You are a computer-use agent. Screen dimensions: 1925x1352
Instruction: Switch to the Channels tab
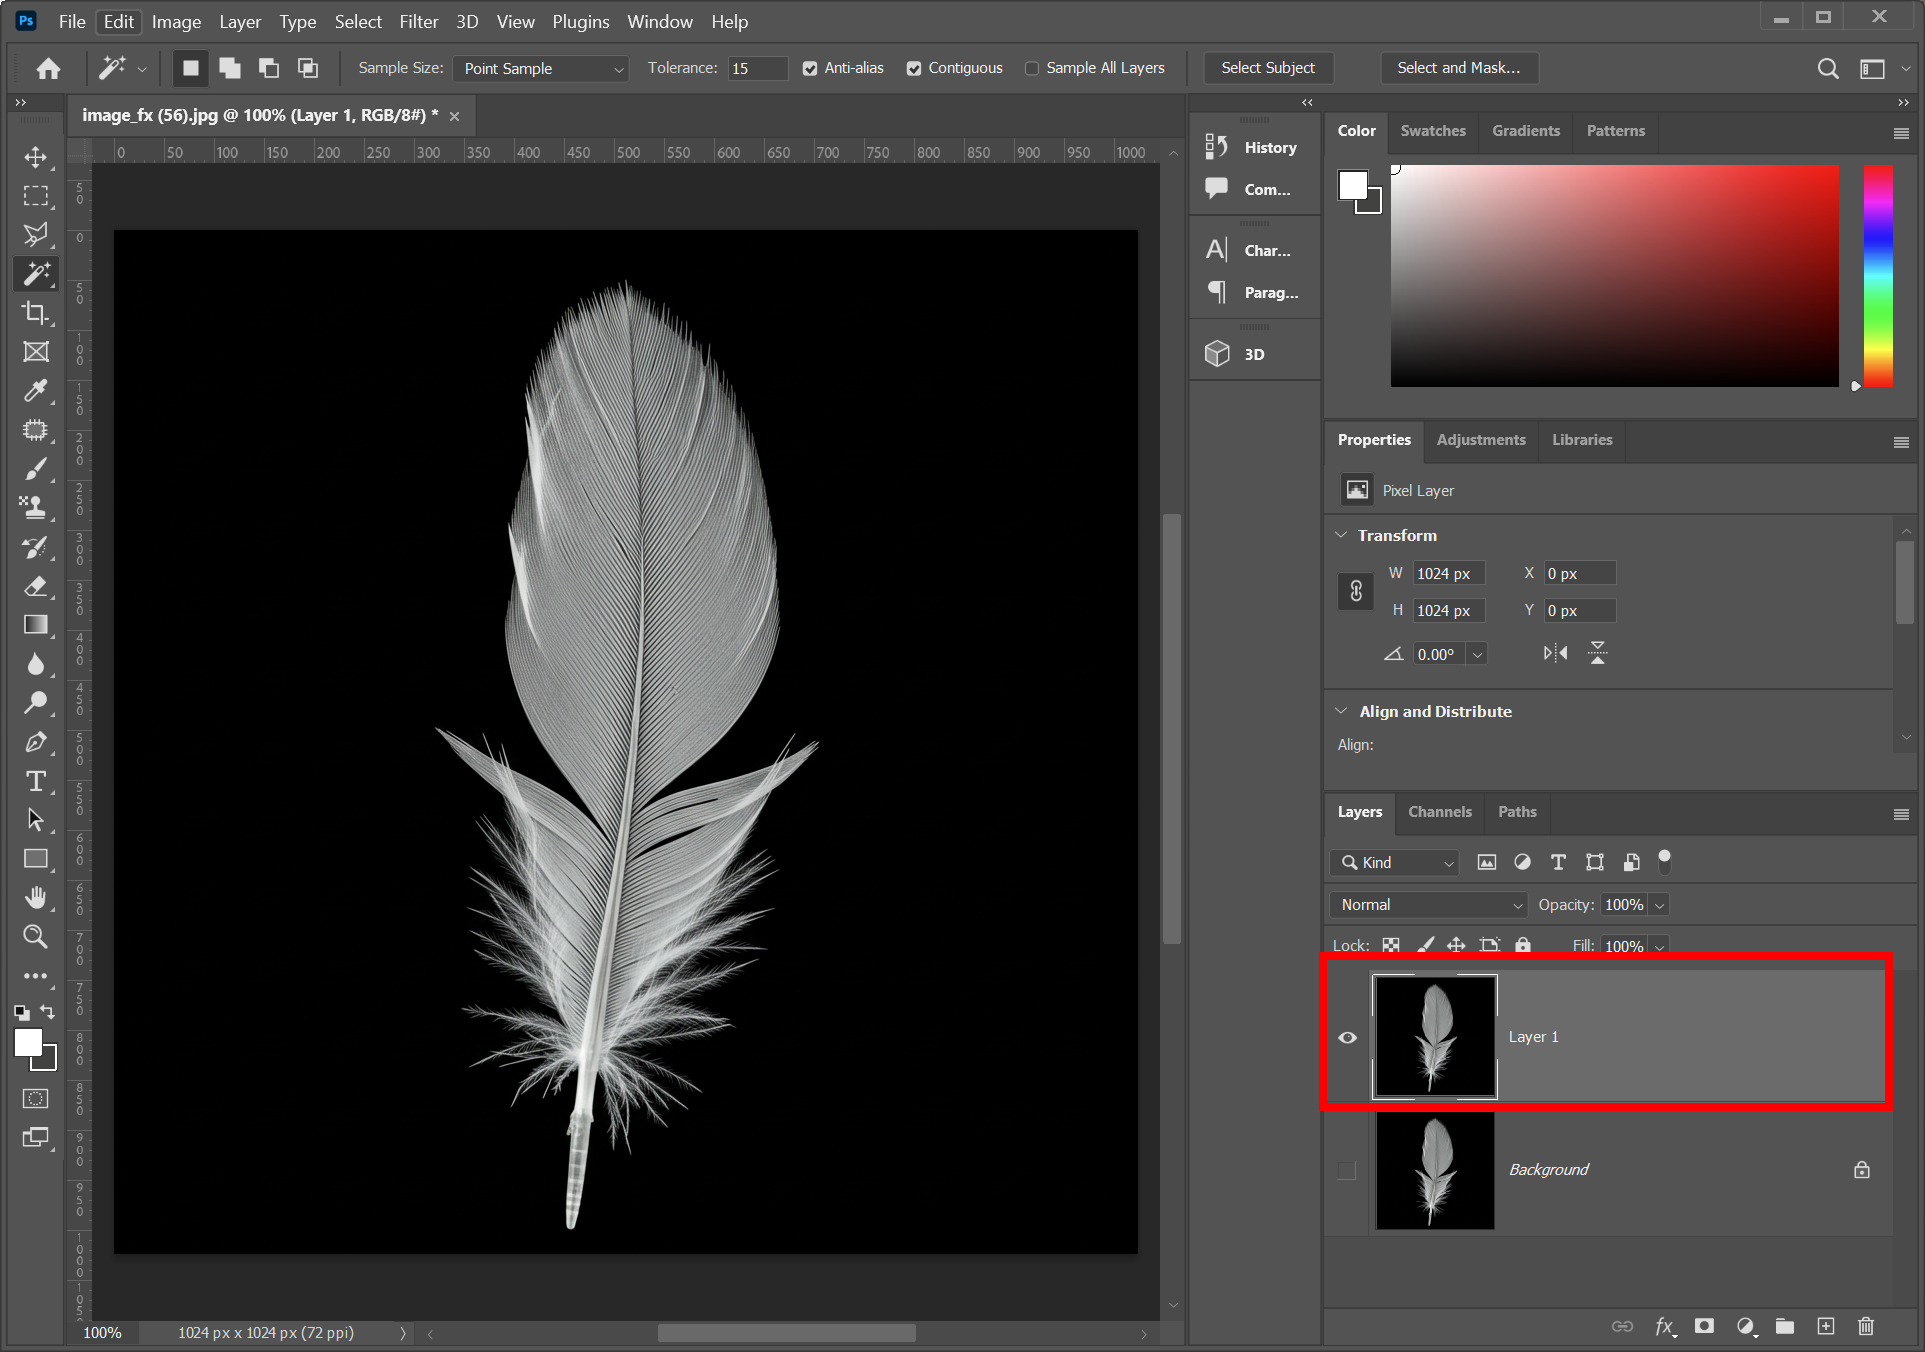pos(1439,812)
